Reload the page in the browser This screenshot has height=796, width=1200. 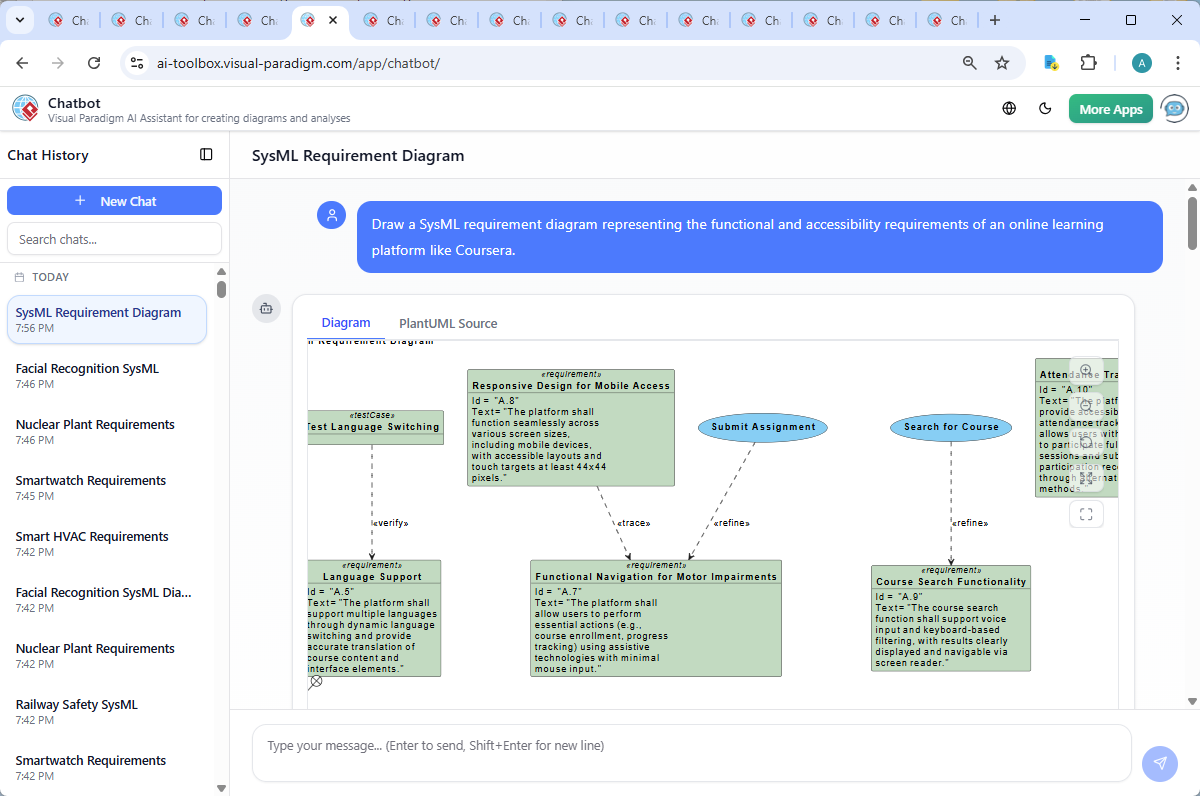[x=94, y=62]
